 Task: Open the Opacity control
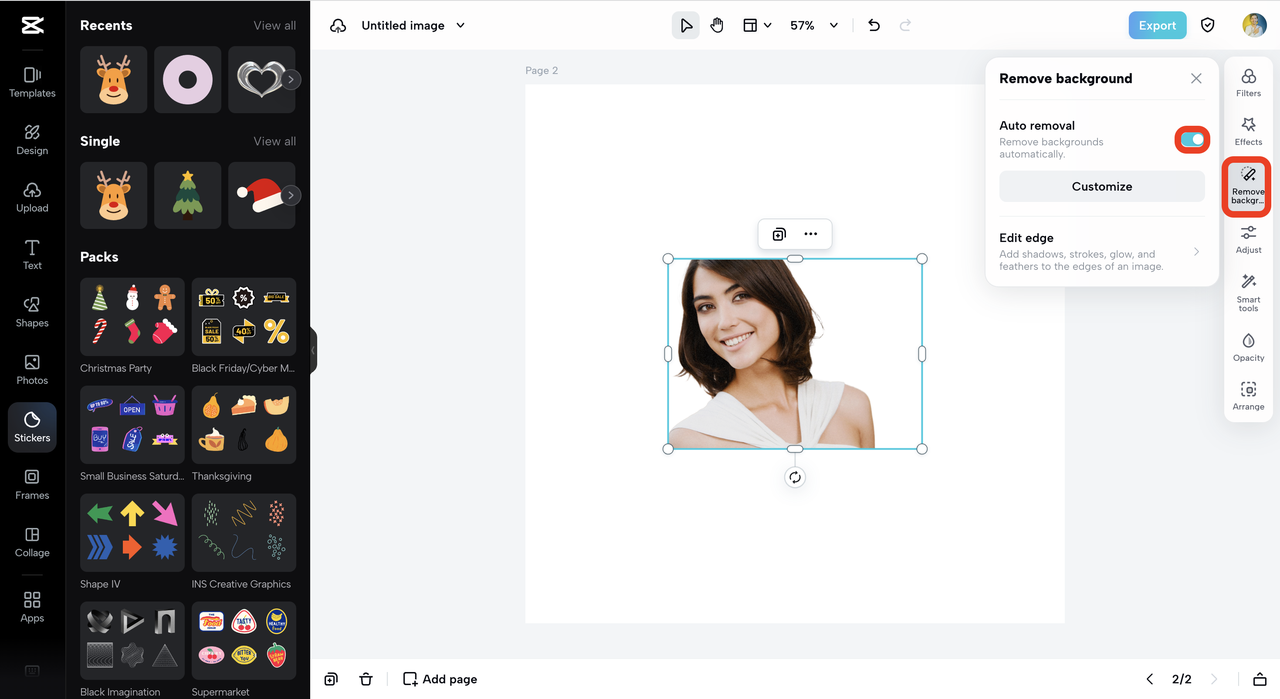click(x=1248, y=347)
